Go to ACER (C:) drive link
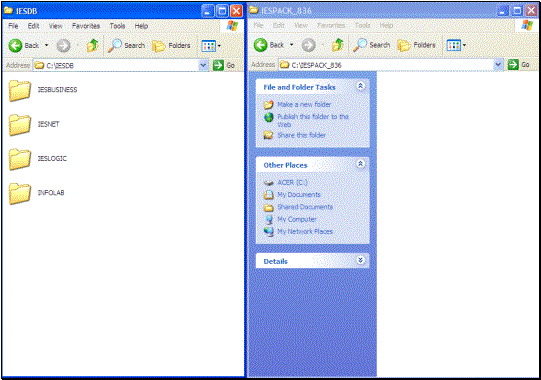Screen dimensions: 541x380 pyautogui.click(x=292, y=183)
